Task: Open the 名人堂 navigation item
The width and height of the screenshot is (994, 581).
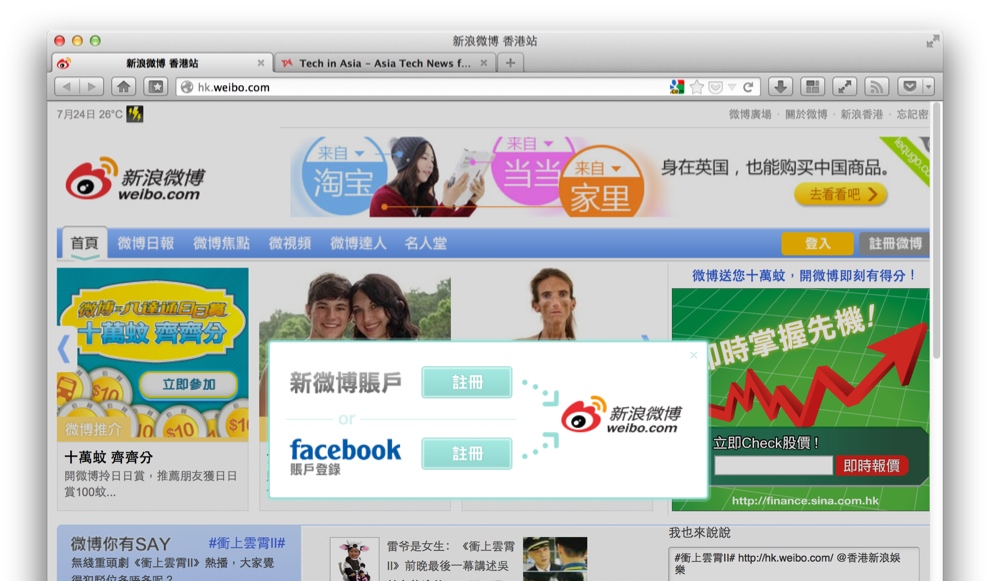Action: tap(426, 243)
